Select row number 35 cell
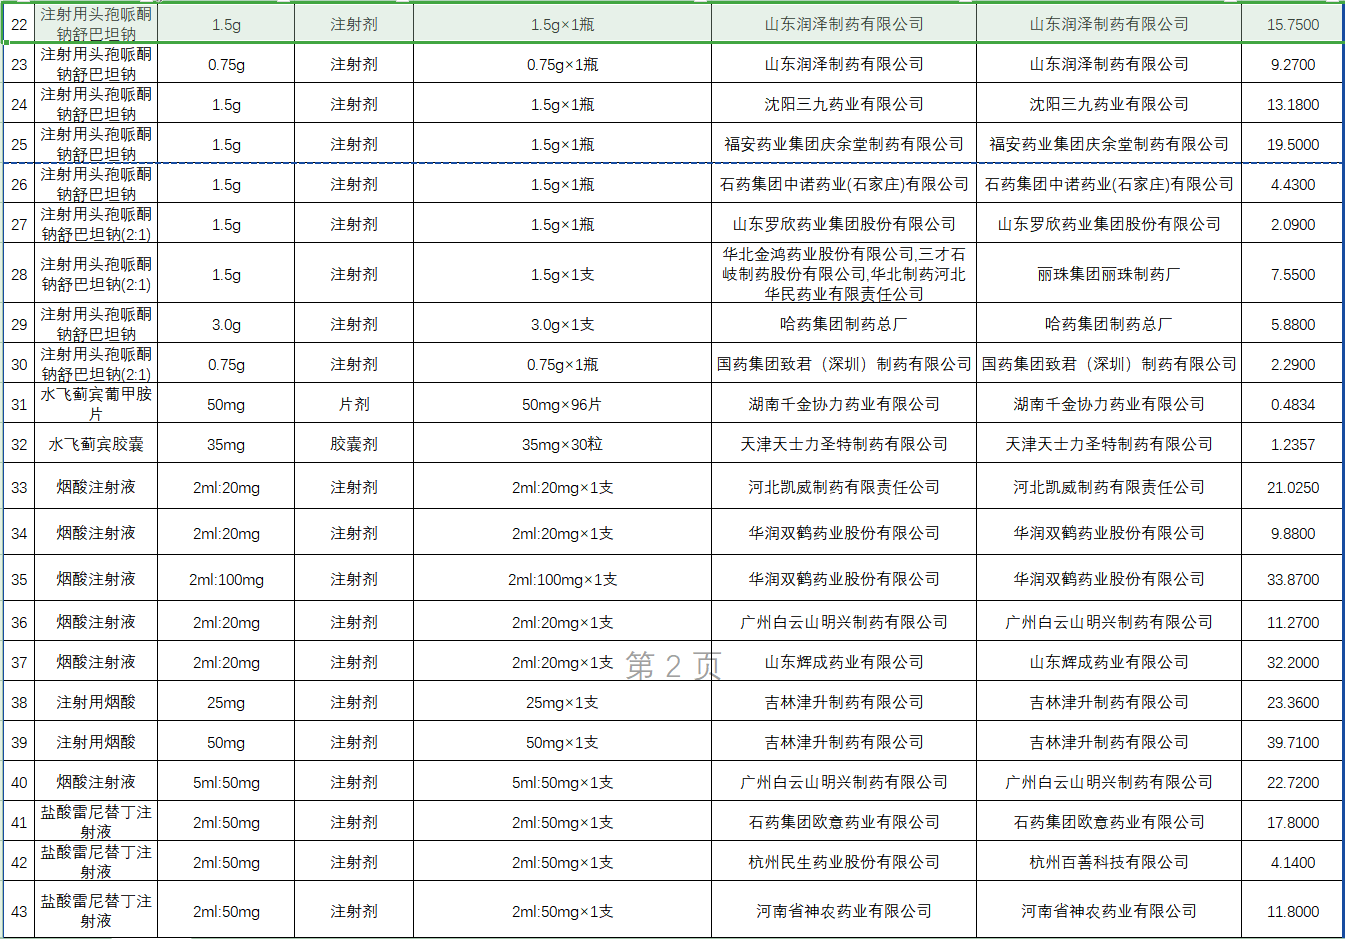The width and height of the screenshot is (1345, 939). [x=19, y=579]
